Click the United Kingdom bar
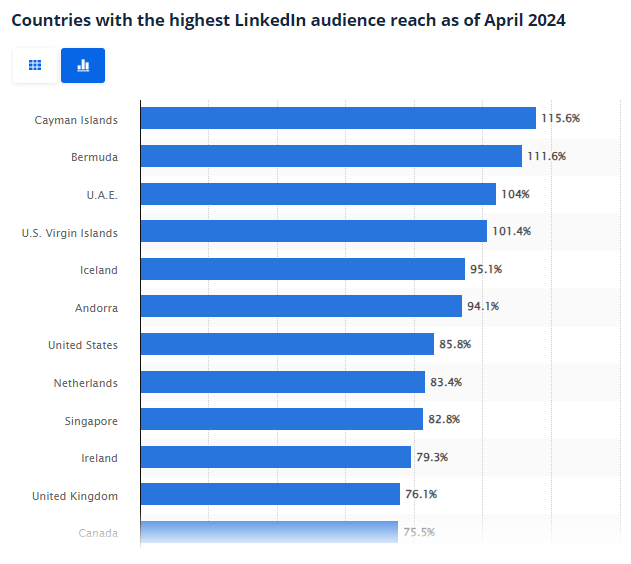This screenshot has width=631, height=564. point(270,494)
